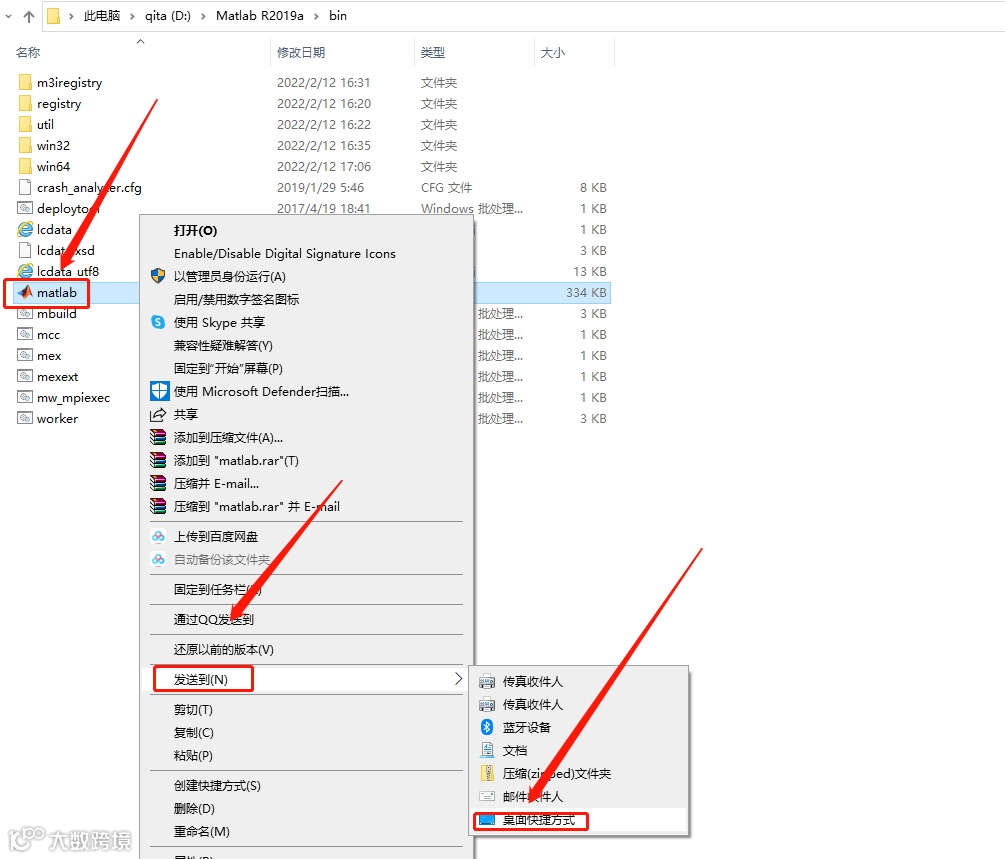
Task: Choose 蓝牙设备 in the Send to submenu
Action: (527, 727)
